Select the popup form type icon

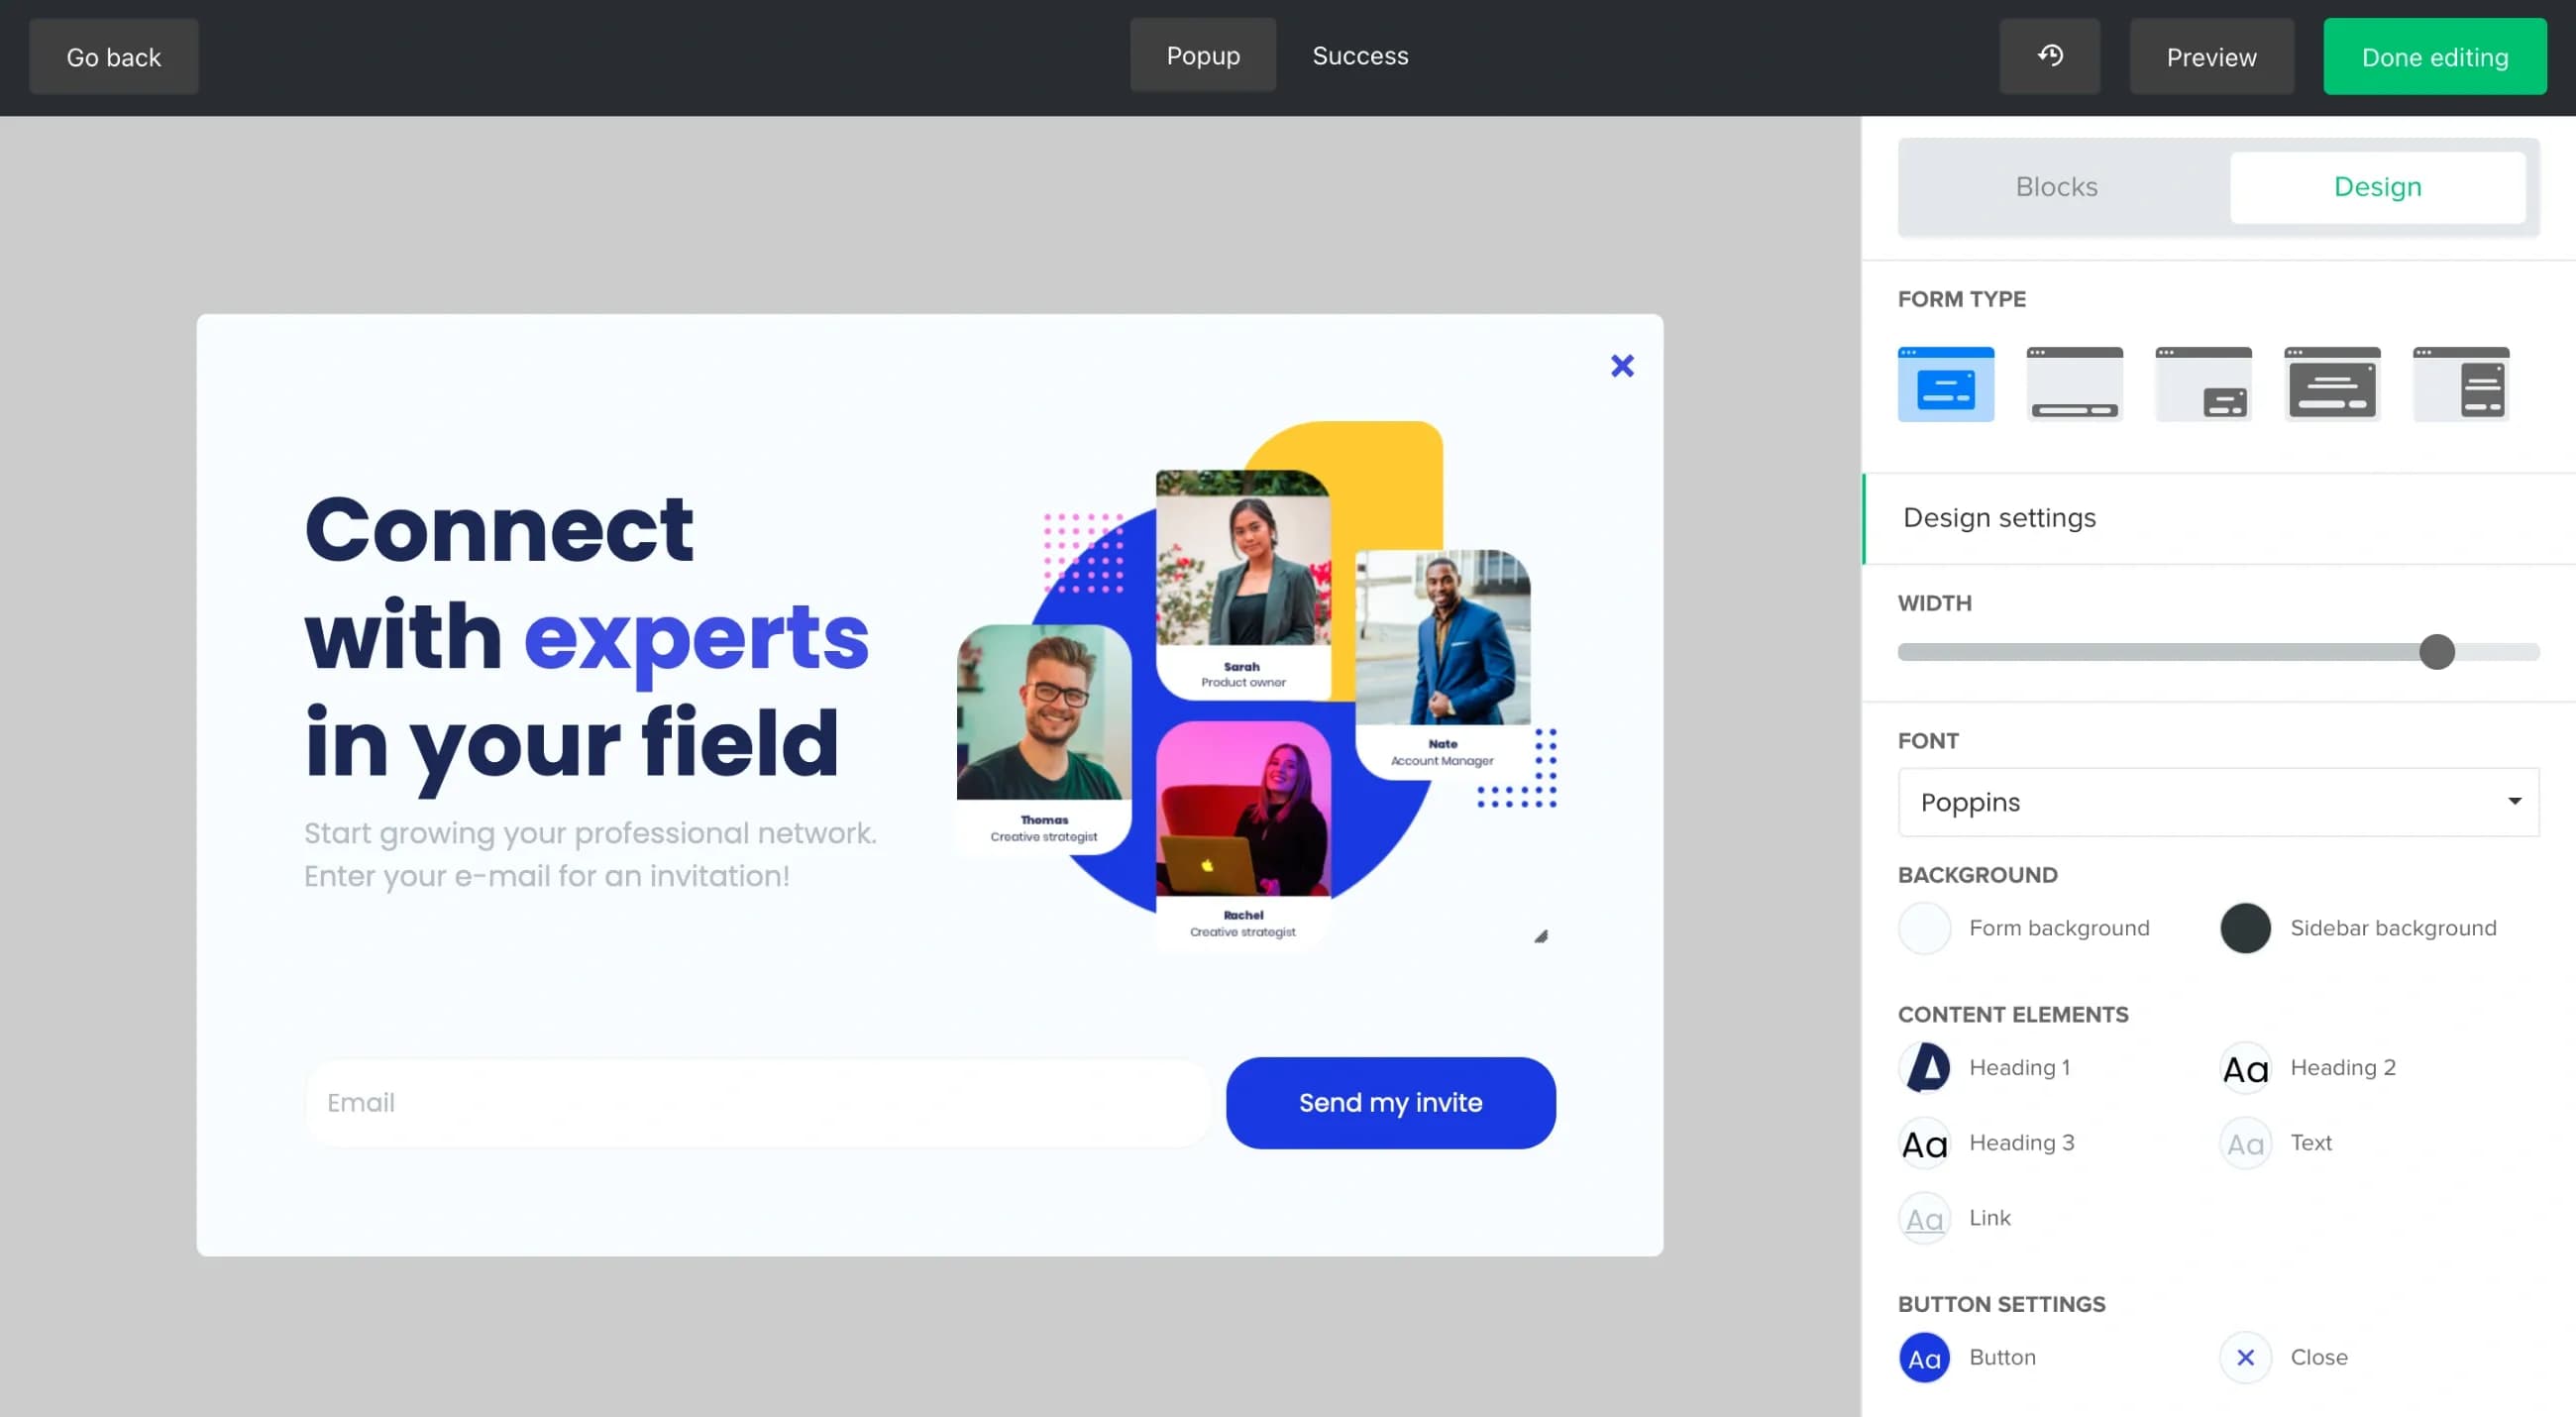click(x=1945, y=383)
